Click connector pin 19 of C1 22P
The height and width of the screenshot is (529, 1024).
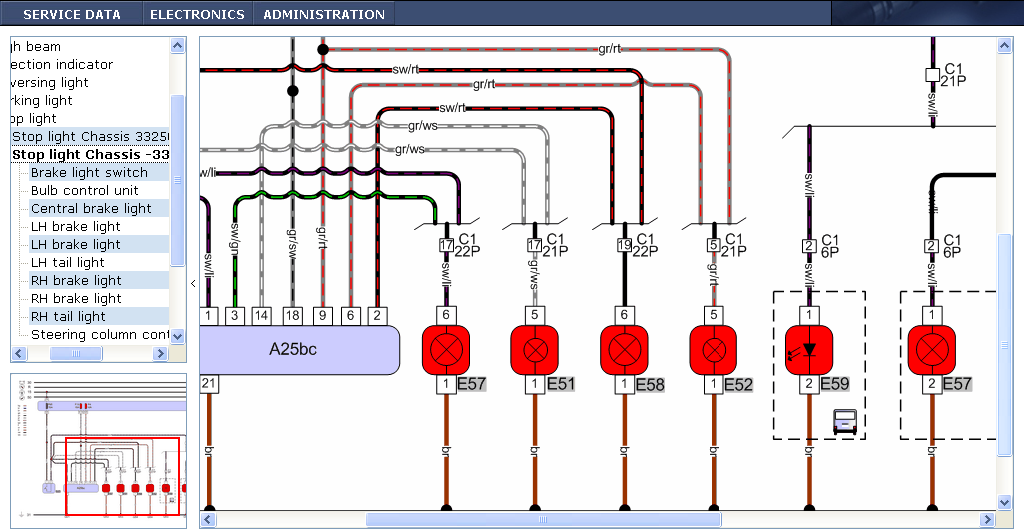pyautogui.click(x=624, y=246)
